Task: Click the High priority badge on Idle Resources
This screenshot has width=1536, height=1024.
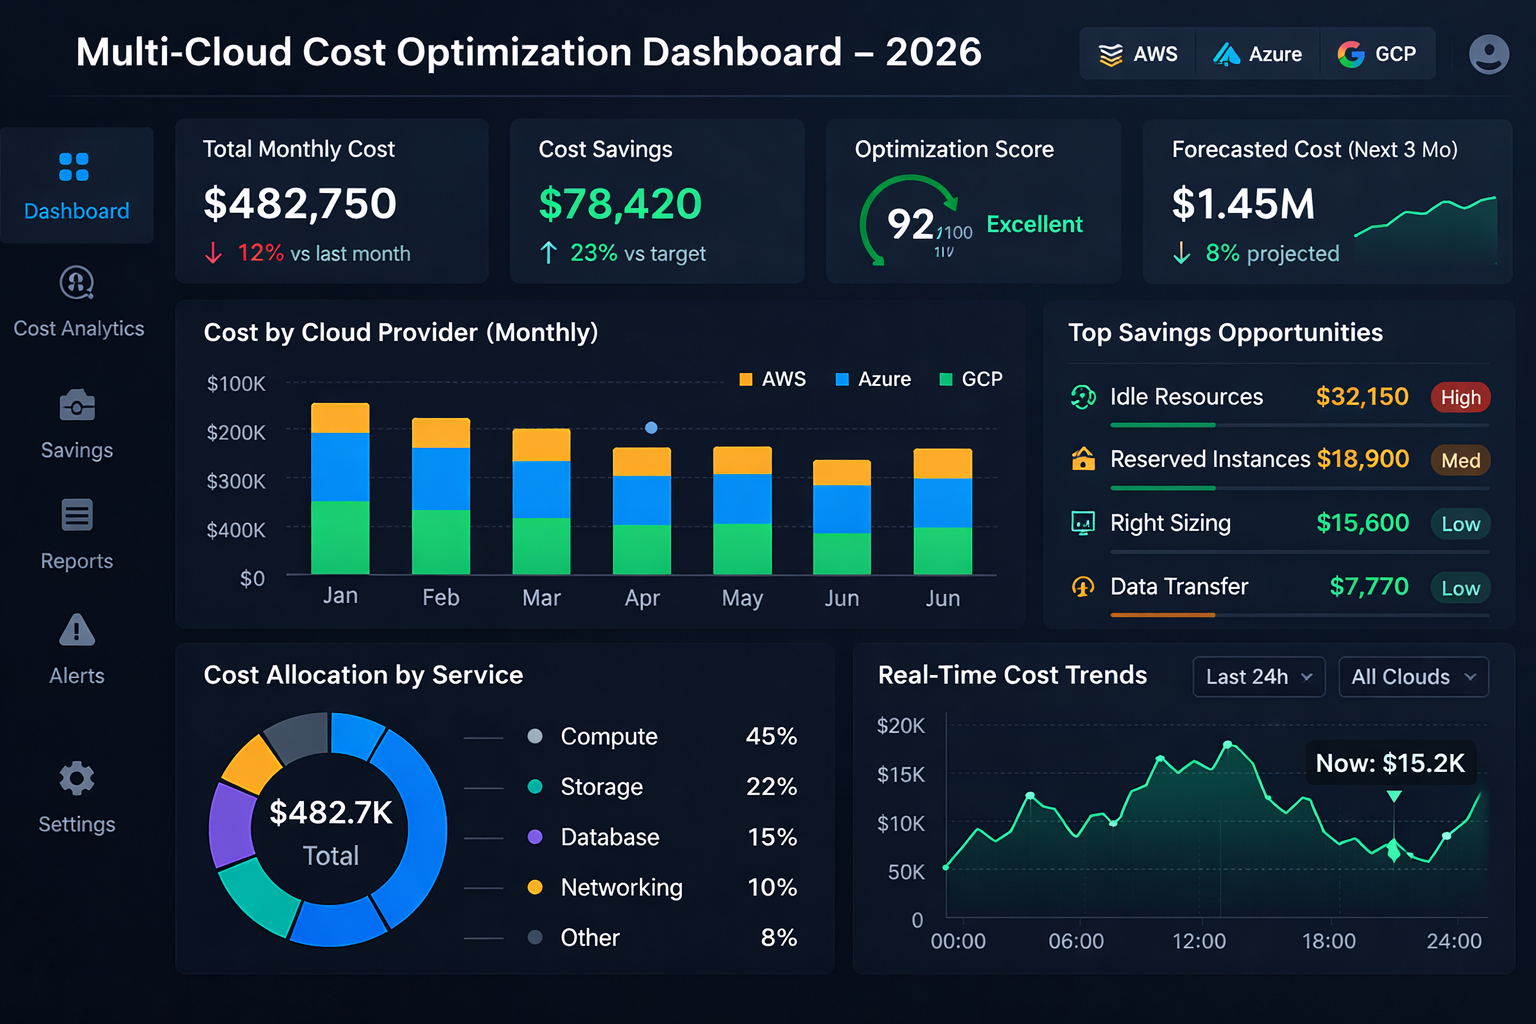Action: (1460, 397)
